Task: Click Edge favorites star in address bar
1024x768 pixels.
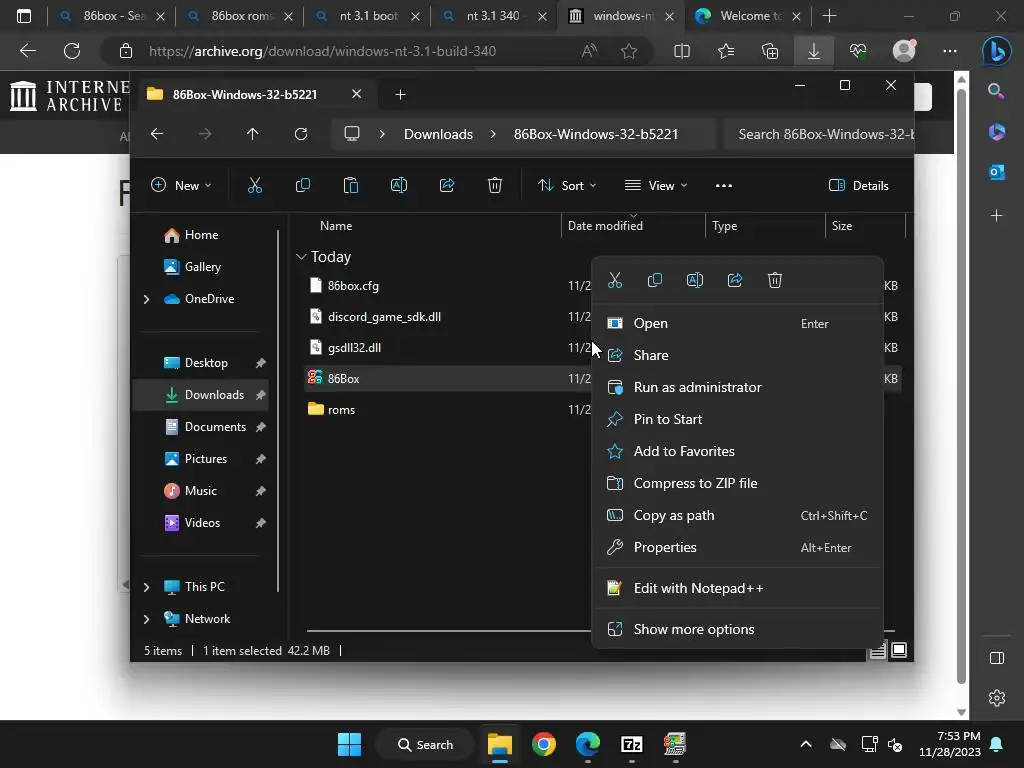Action: [629, 51]
